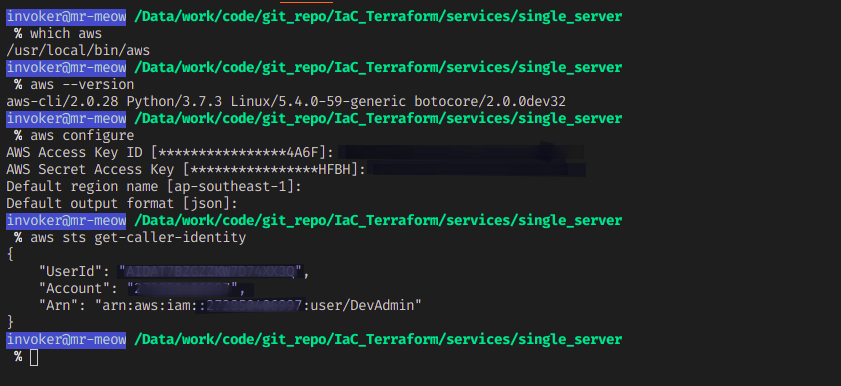This screenshot has height=386, width=841.
Task: Click the closing curly brace of the JSON output
Action: (10, 323)
